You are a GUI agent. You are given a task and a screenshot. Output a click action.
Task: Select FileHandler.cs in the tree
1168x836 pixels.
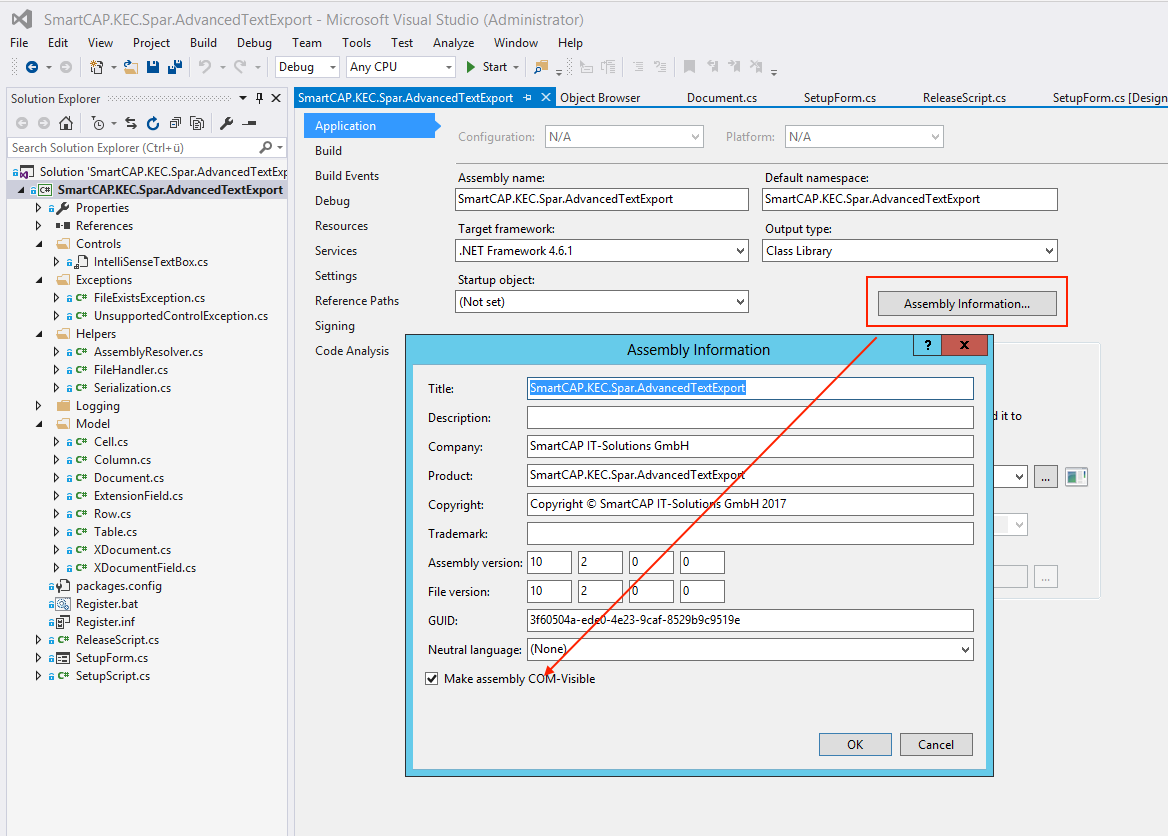pos(131,370)
